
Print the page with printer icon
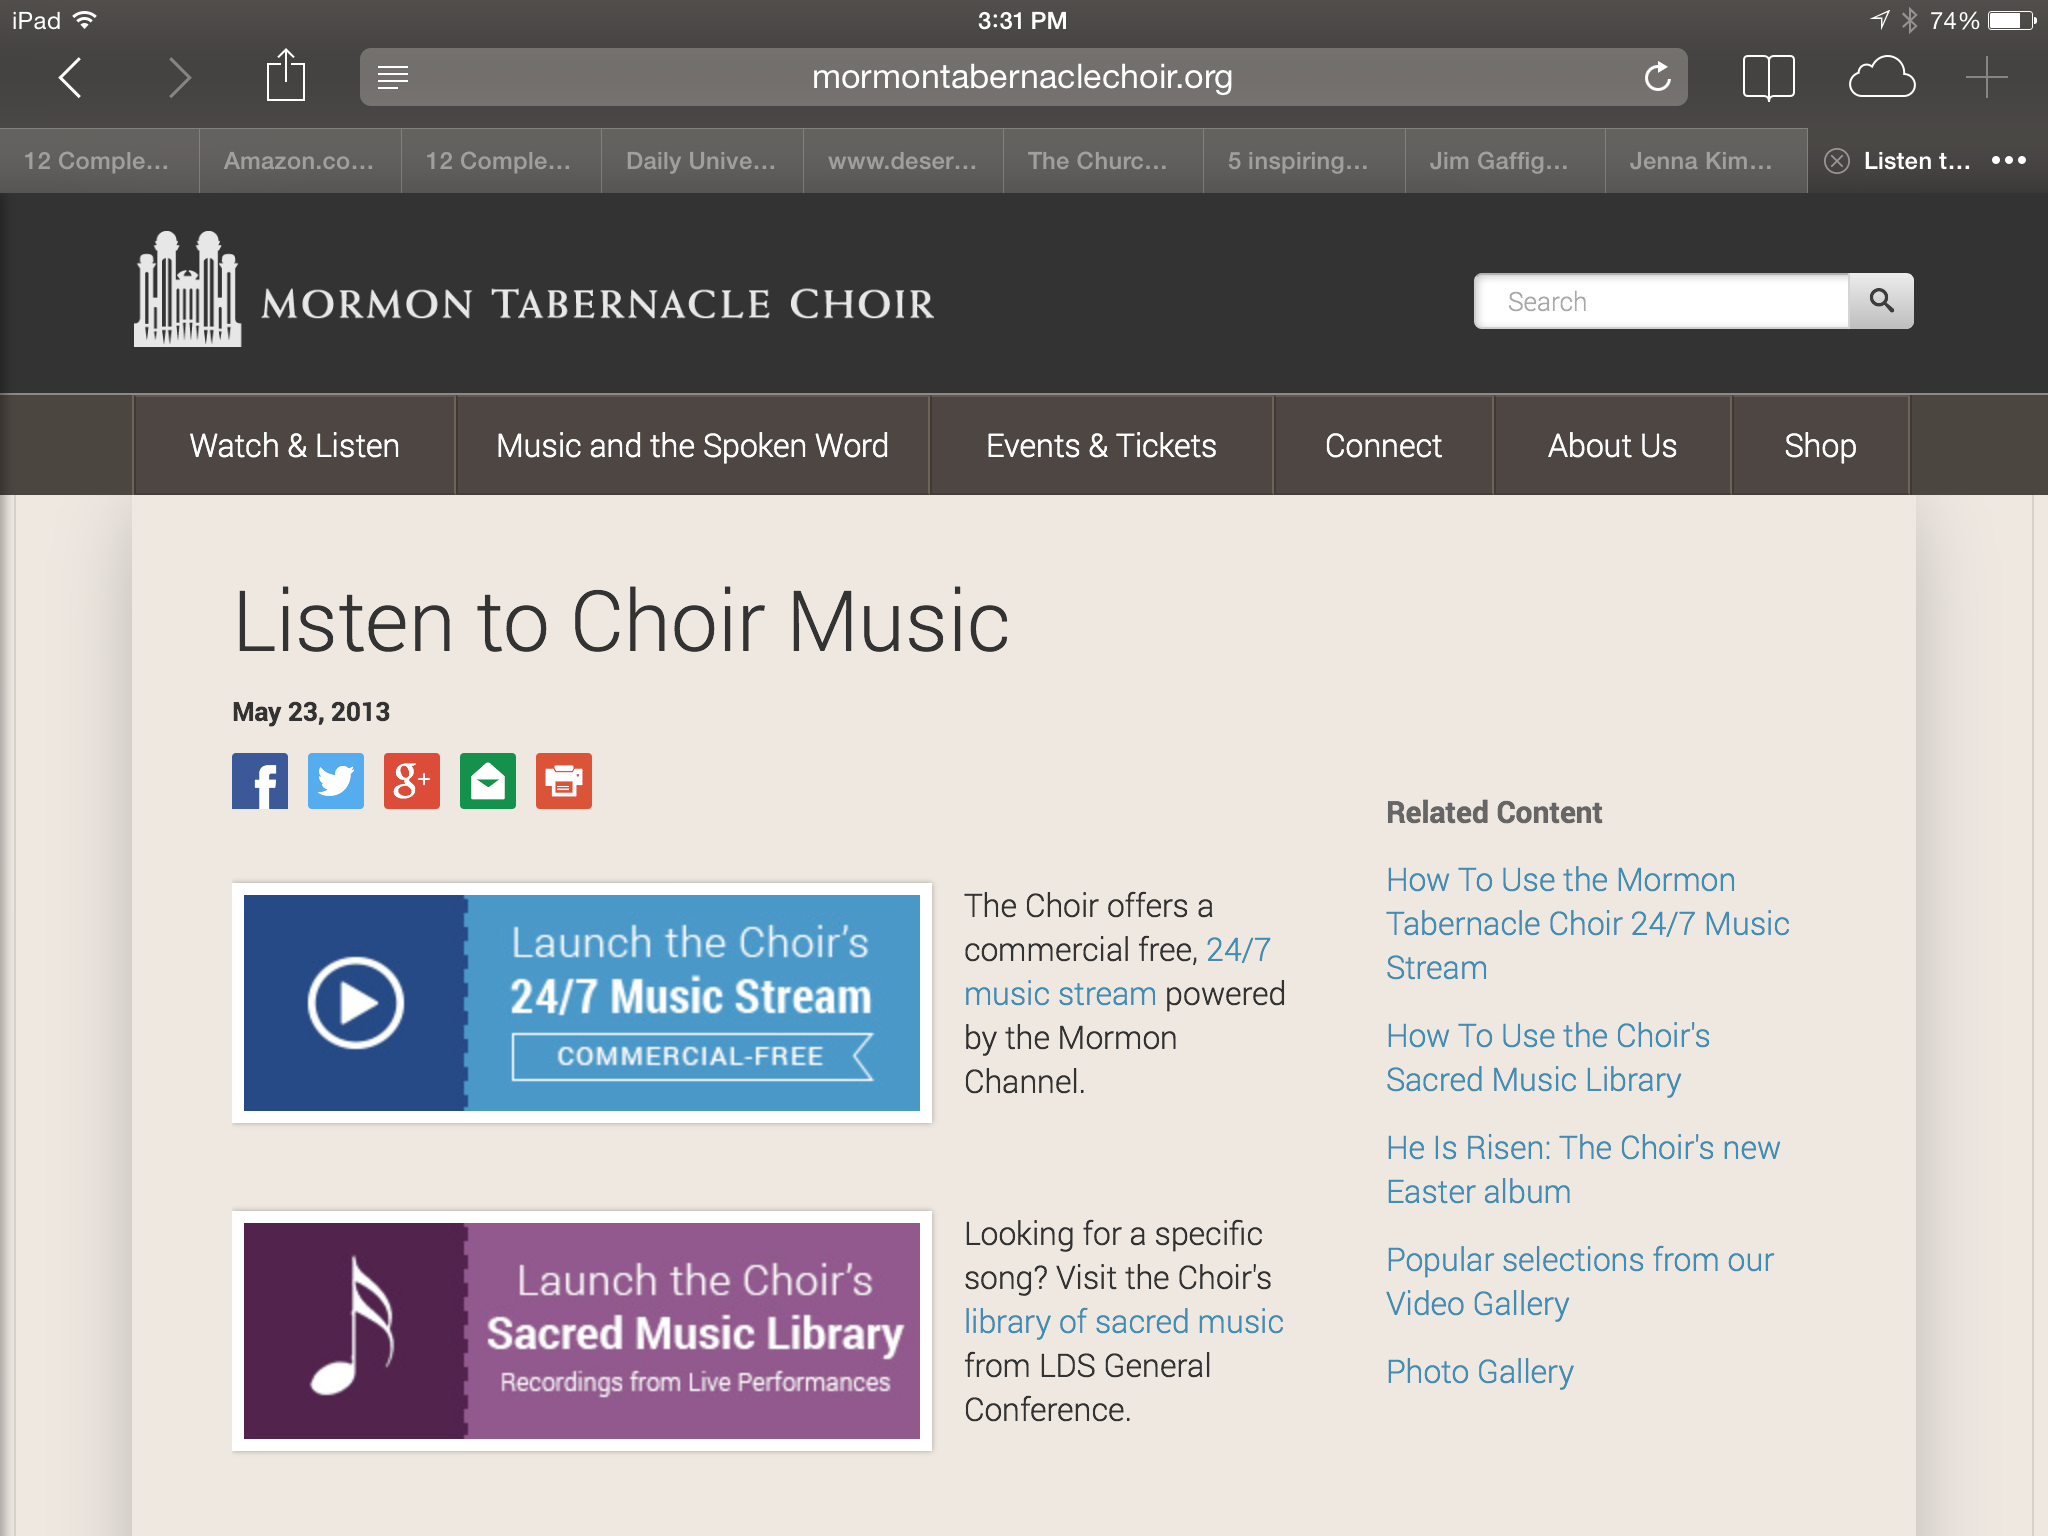click(564, 781)
